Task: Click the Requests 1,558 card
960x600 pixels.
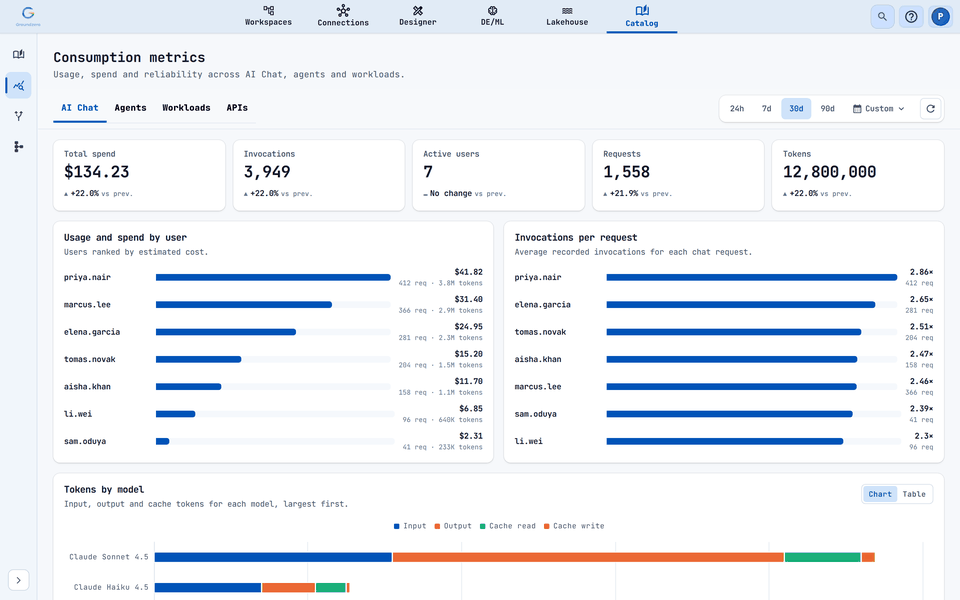Action: (678, 175)
